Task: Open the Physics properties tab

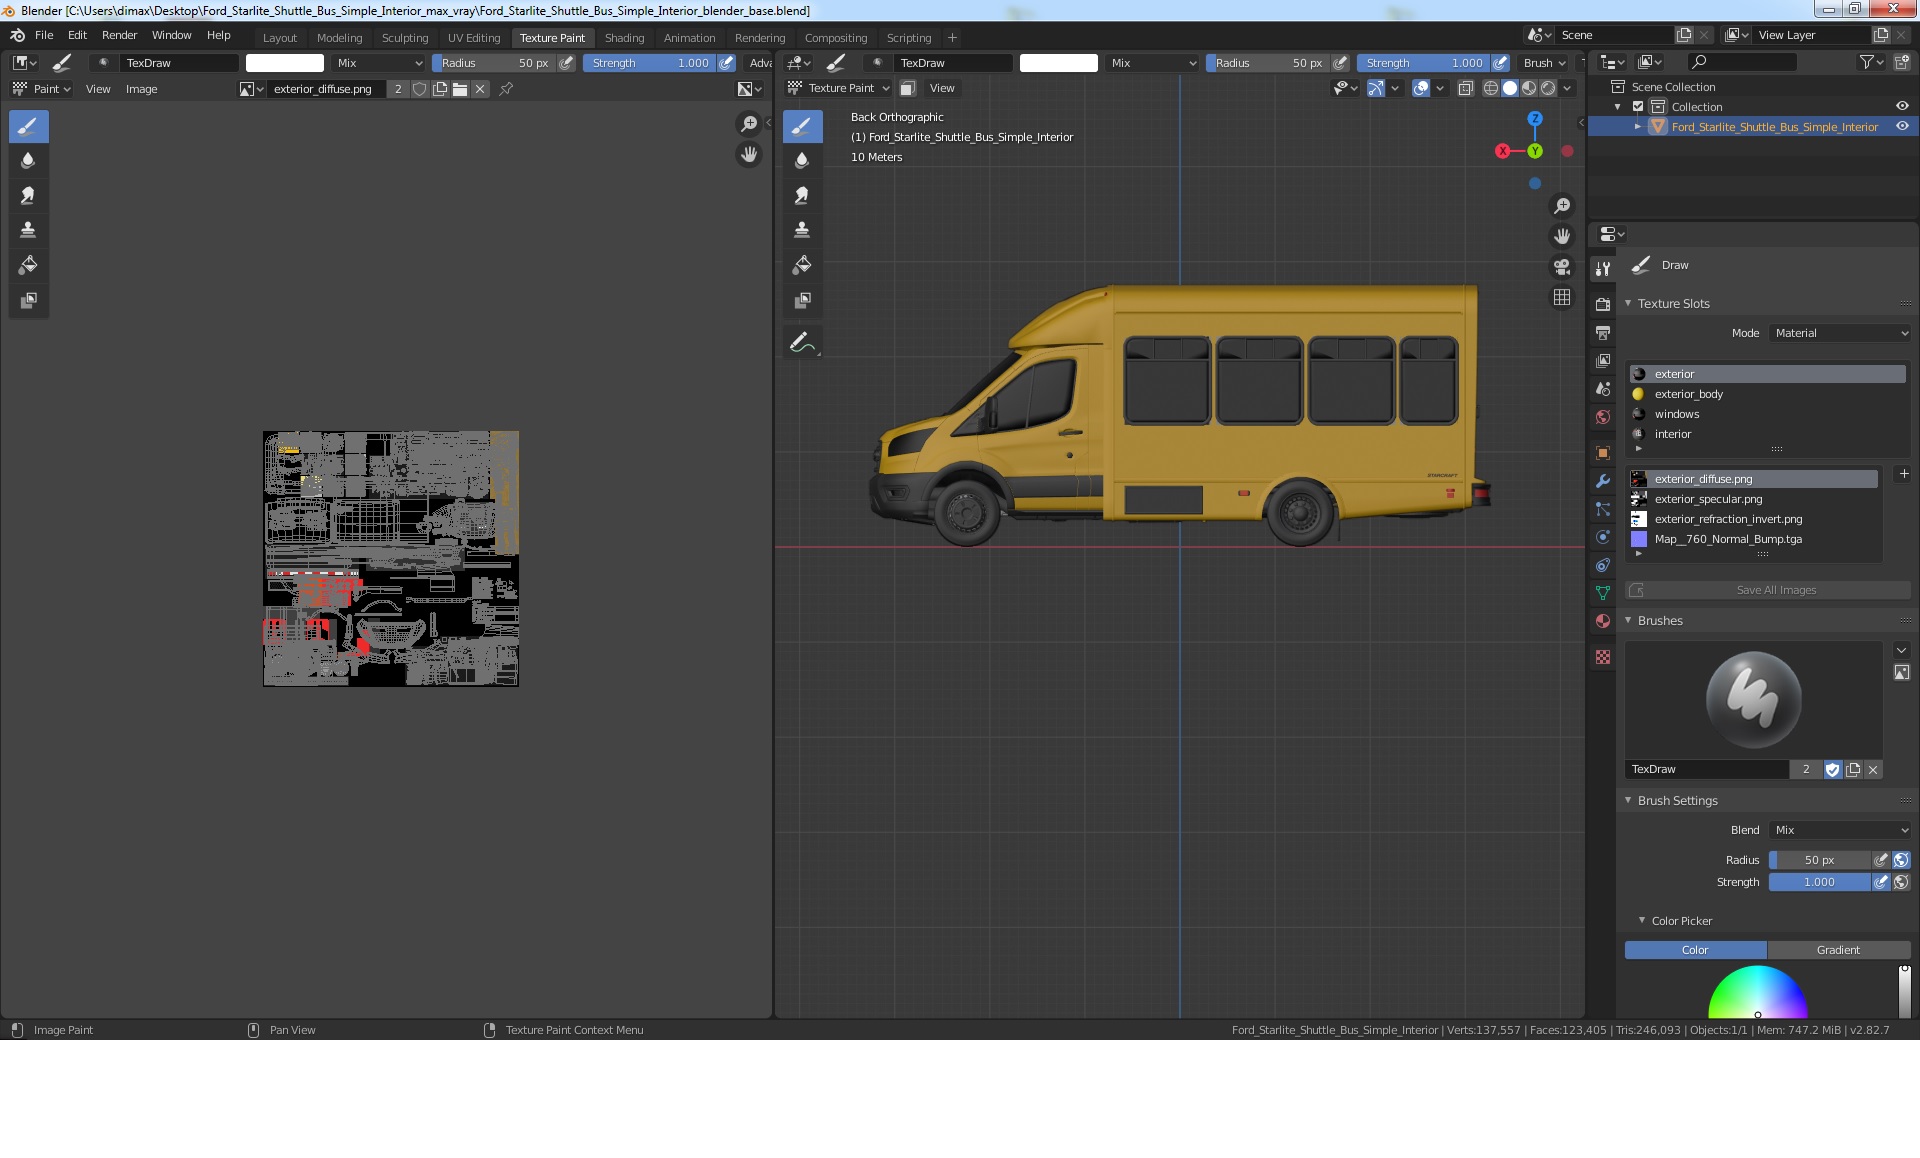Action: coord(1603,537)
